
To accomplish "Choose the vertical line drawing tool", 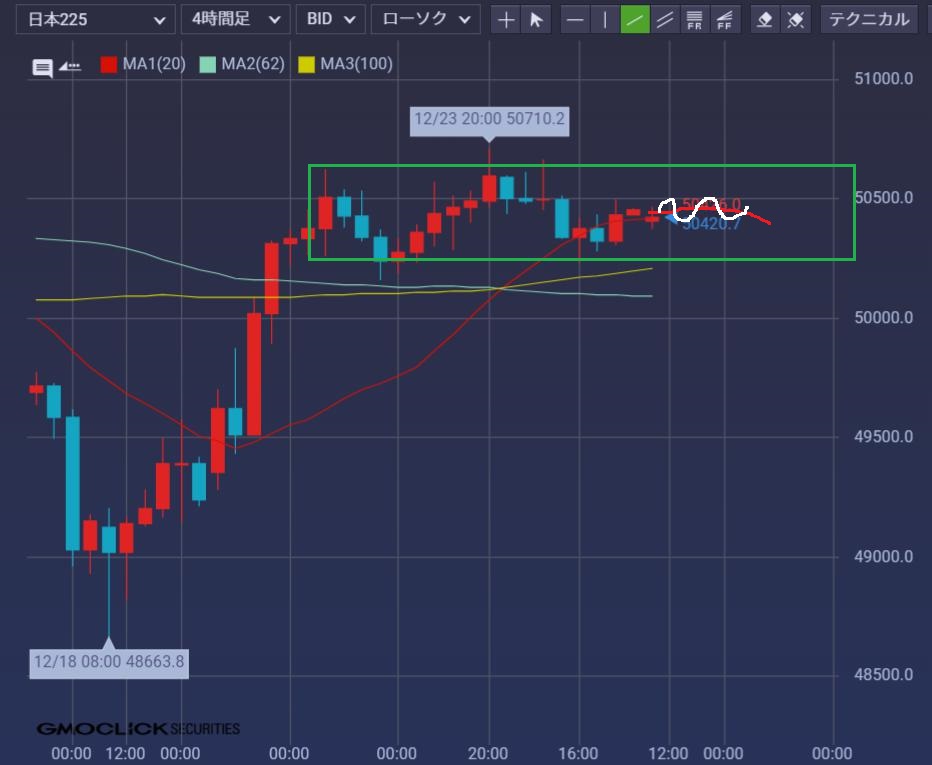I will [x=605, y=19].
